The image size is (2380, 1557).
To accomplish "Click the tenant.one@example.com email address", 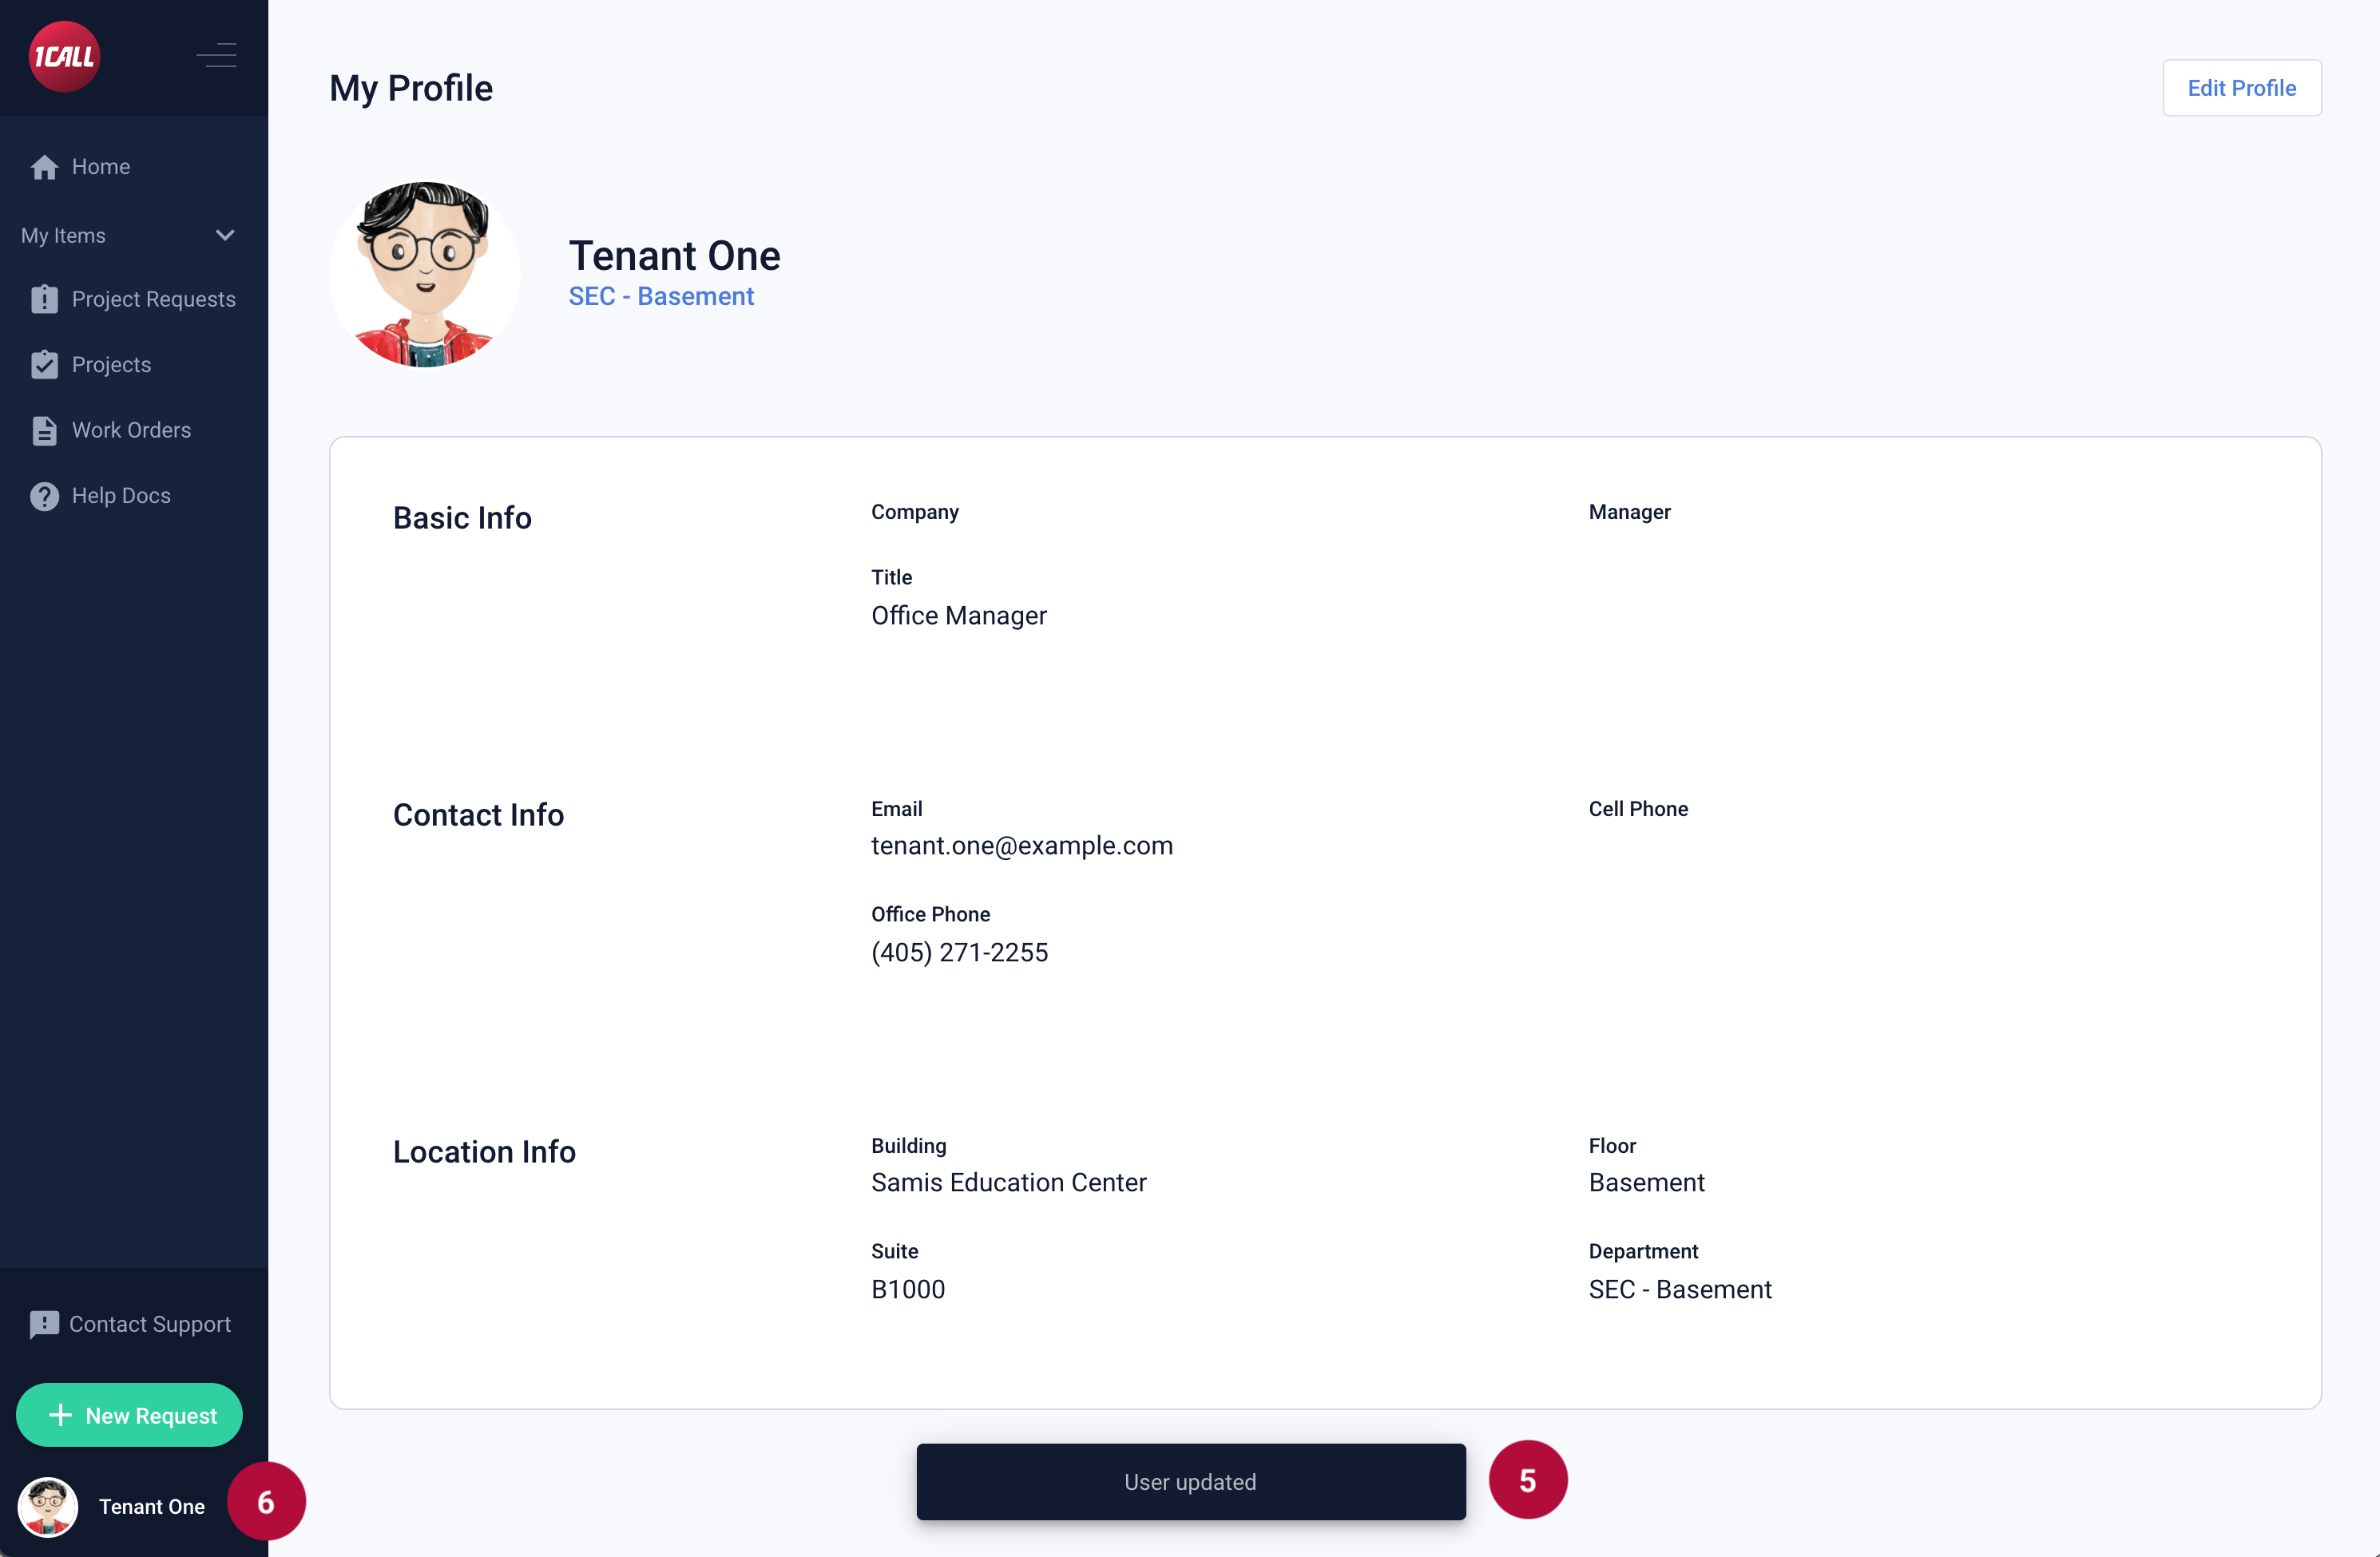I will [1021, 846].
